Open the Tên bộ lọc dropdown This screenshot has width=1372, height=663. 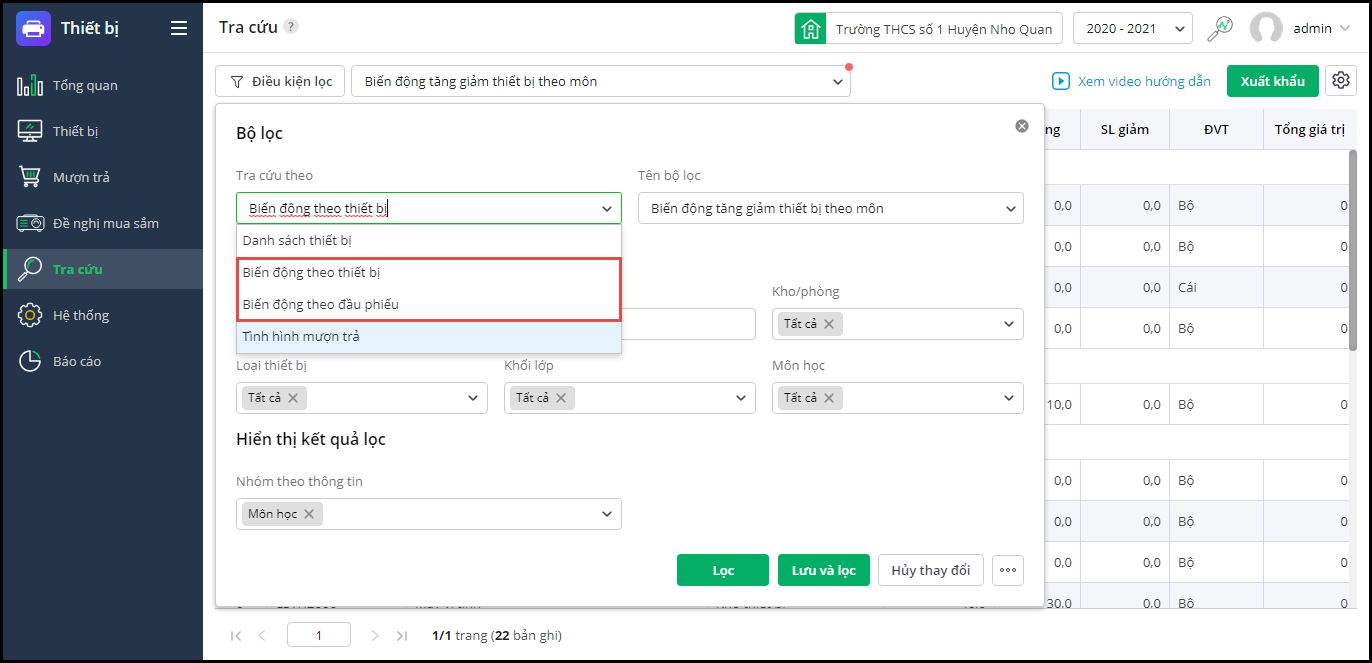tap(830, 209)
